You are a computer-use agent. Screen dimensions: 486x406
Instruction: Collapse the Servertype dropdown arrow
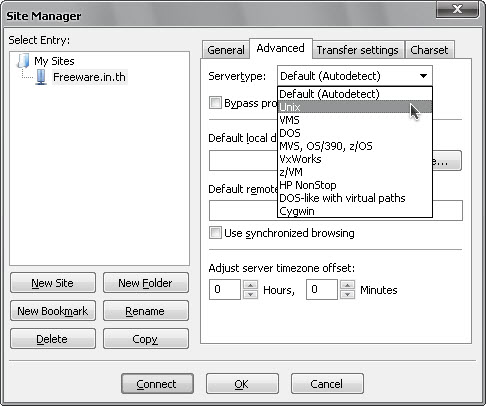(x=423, y=76)
